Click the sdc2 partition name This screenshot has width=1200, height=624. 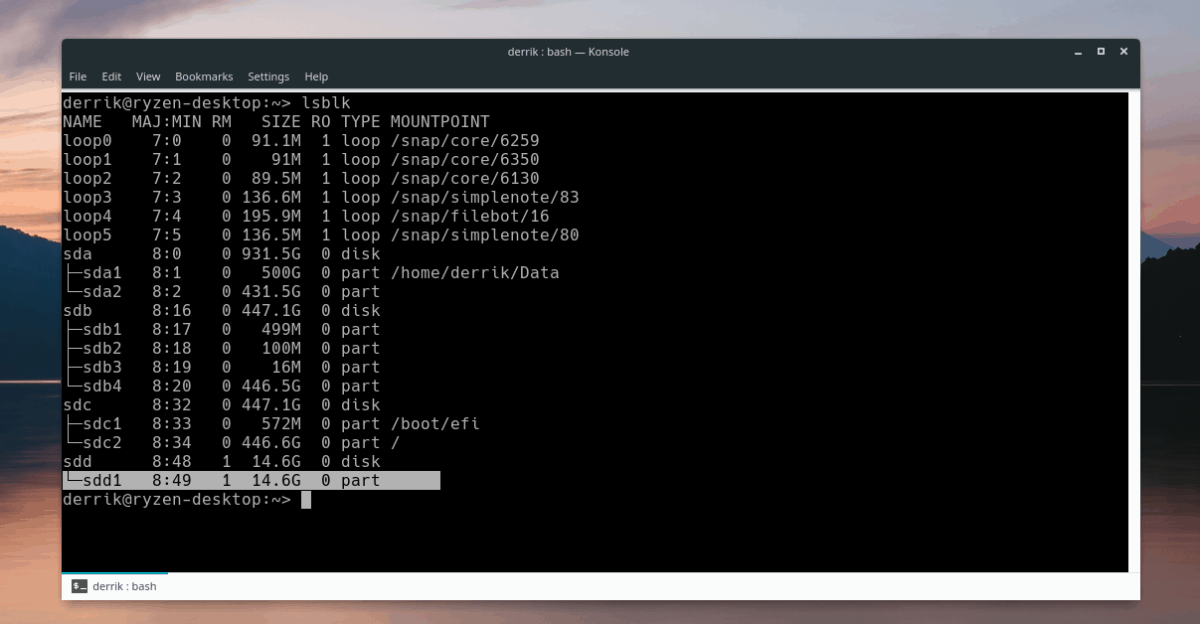coord(102,443)
